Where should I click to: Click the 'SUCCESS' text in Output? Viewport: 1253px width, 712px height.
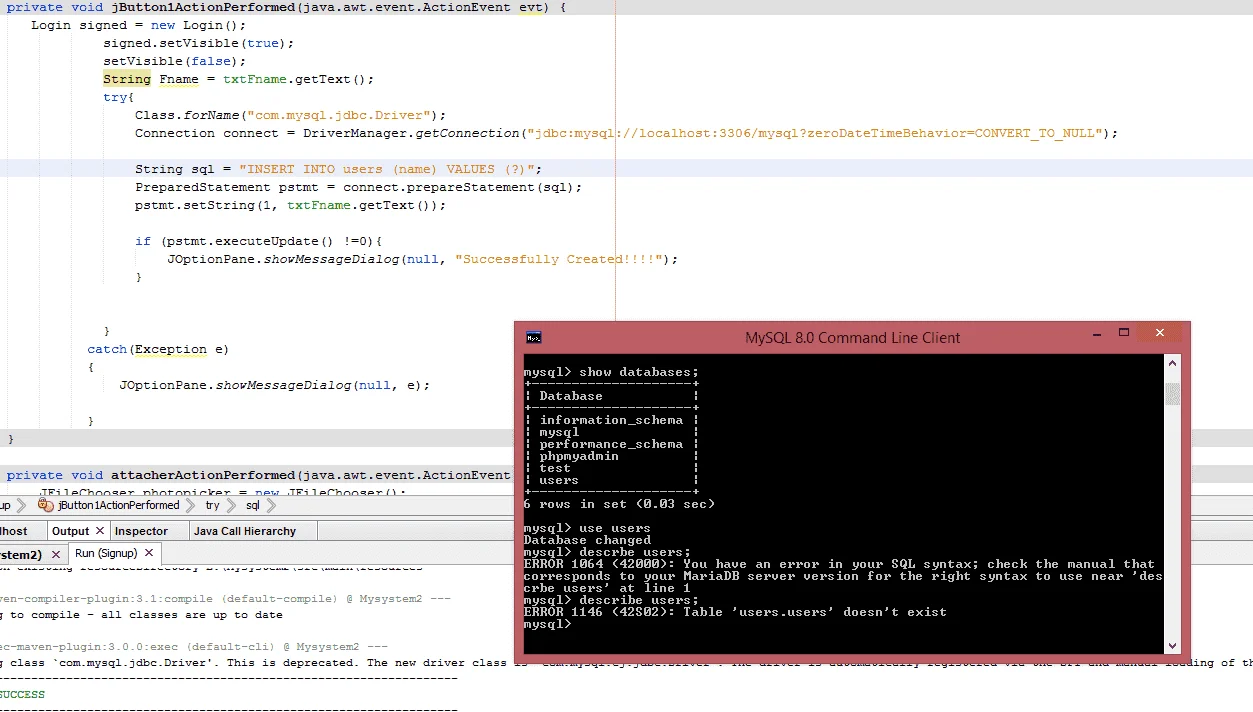click(x=22, y=694)
